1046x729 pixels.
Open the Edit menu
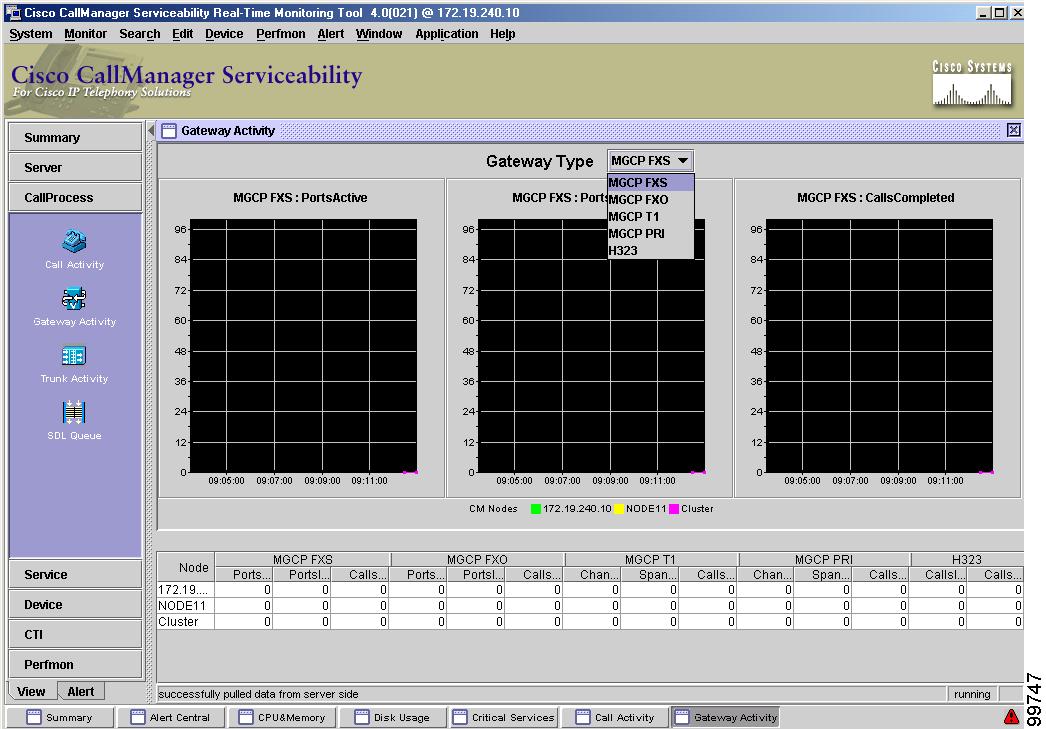coord(182,34)
